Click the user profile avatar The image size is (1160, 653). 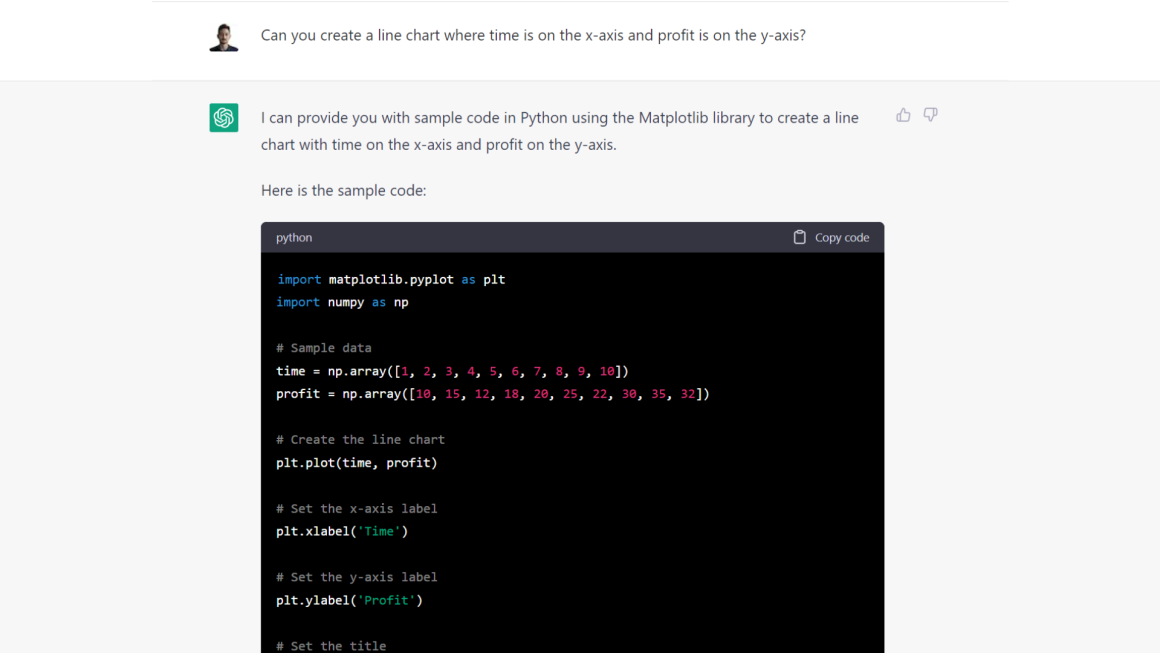pos(224,37)
